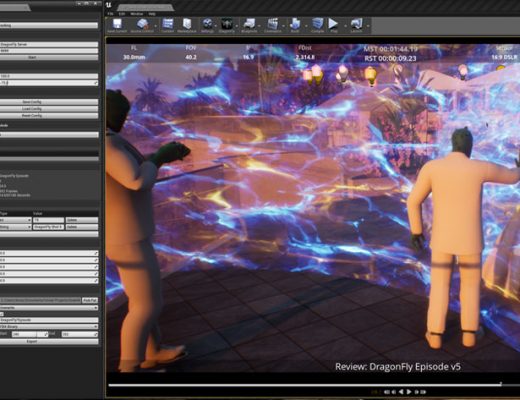
Task: Open the File menu
Action: (110, 14)
